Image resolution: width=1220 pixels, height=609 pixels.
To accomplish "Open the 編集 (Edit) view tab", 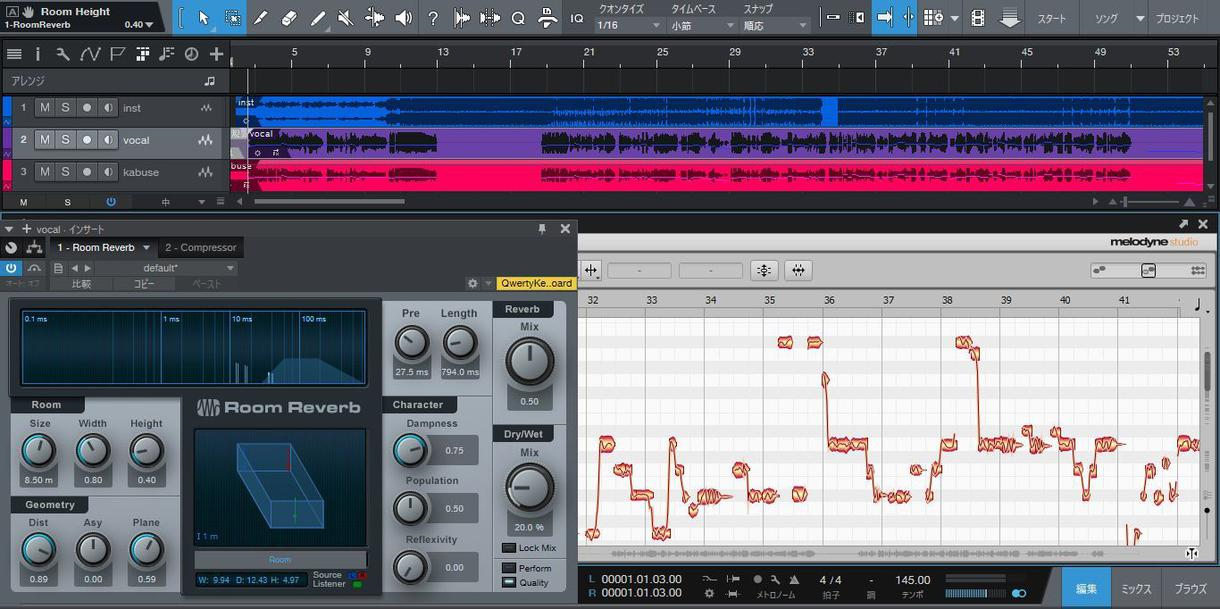I will tap(1086, 589).
